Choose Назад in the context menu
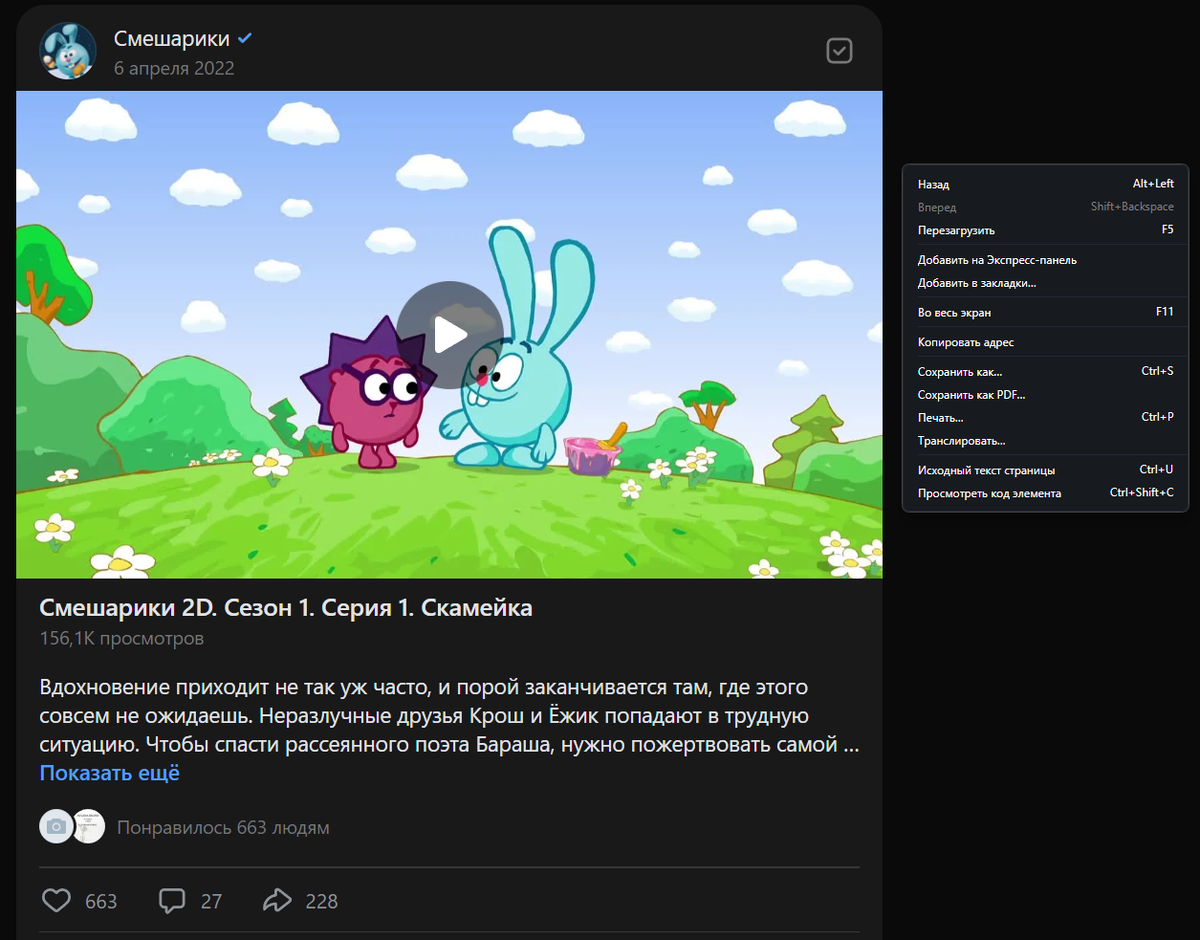This screenshot has height=940, width=1200. click(x=1046, y=184)
